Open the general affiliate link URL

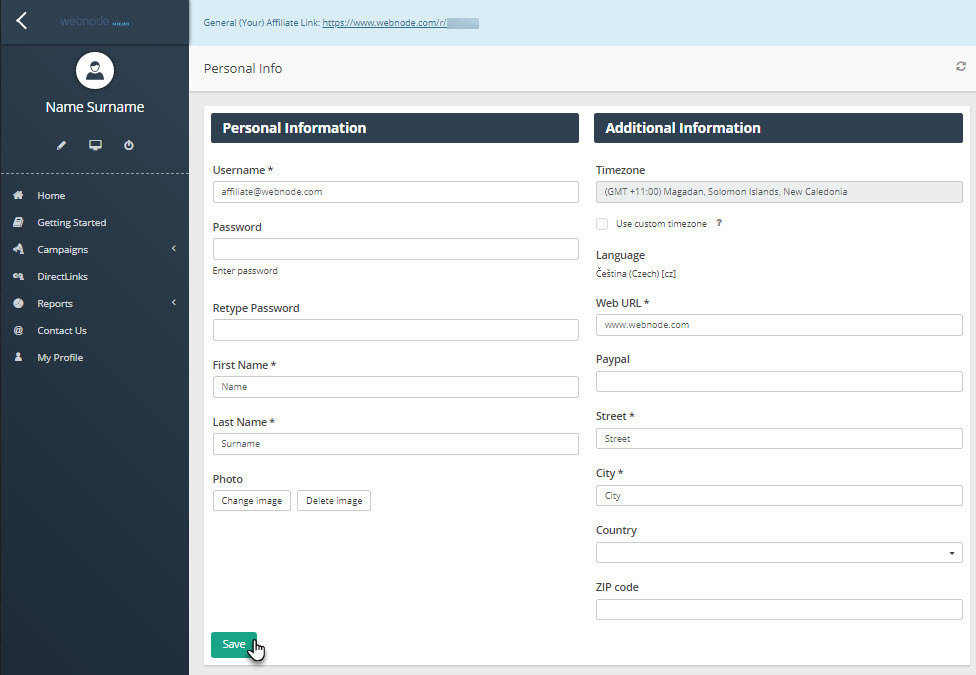[x=400, y=21]
